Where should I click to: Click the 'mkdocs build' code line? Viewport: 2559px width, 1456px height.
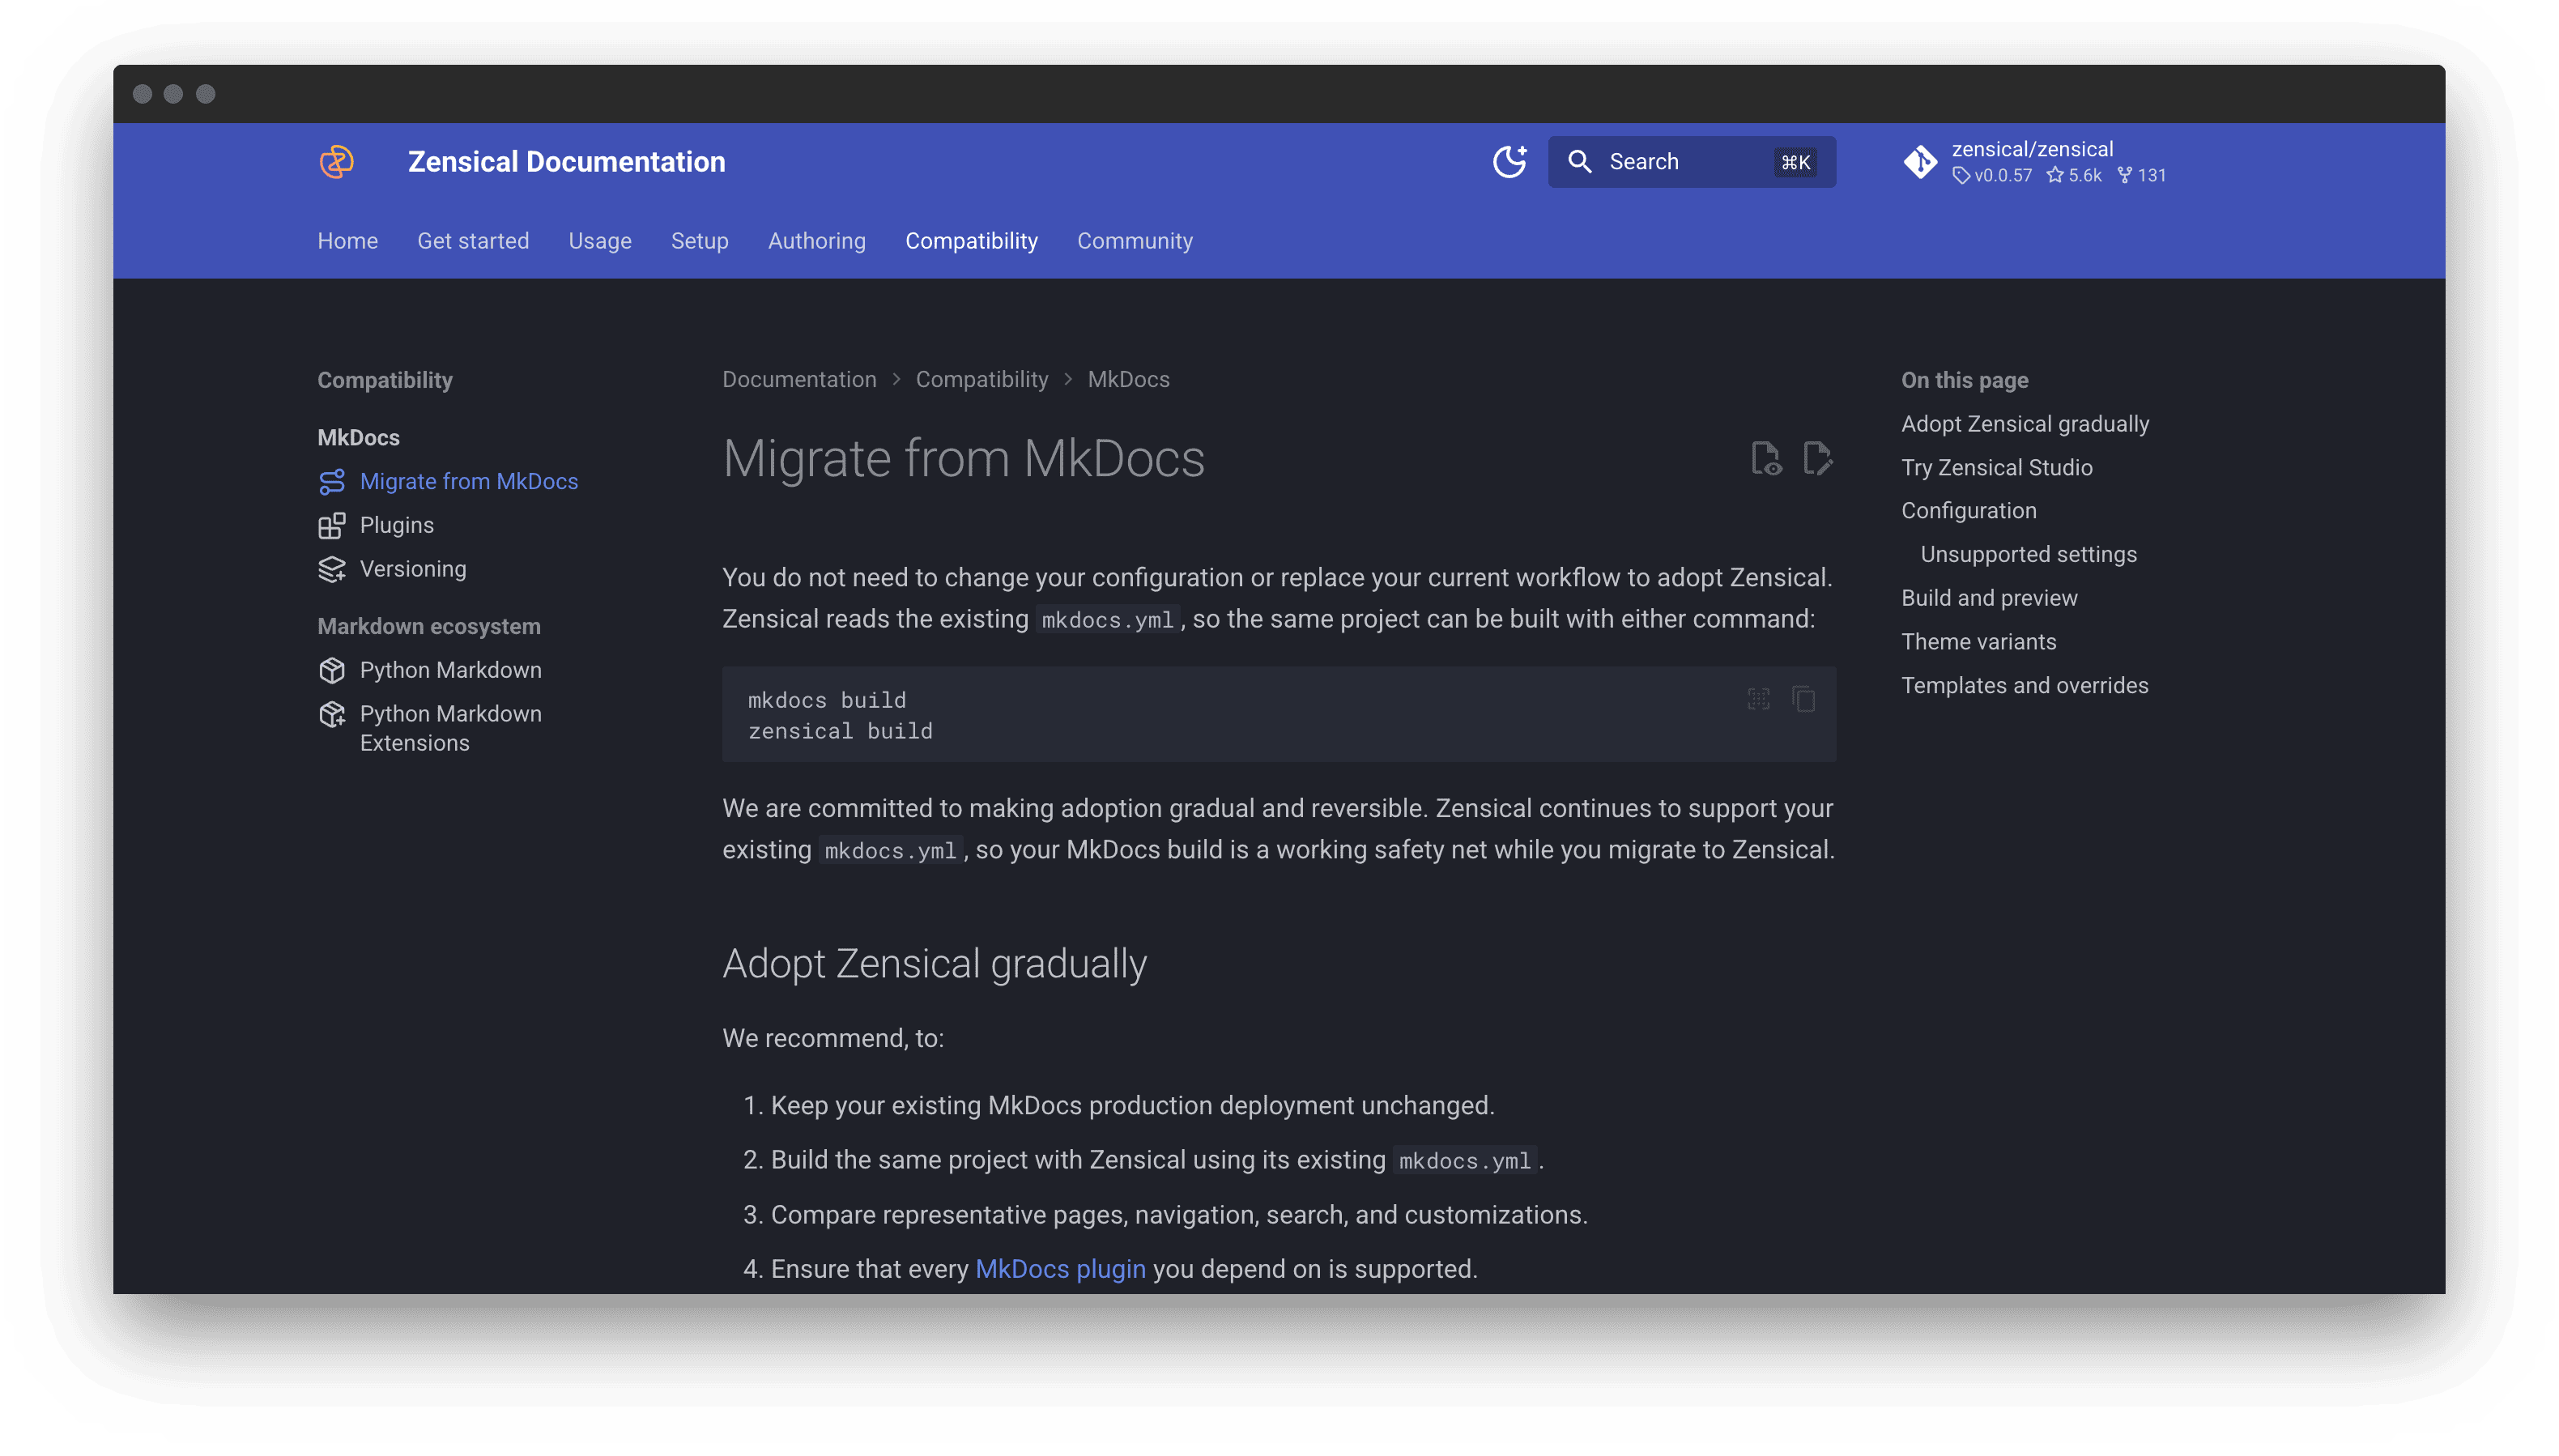point(826,700)
